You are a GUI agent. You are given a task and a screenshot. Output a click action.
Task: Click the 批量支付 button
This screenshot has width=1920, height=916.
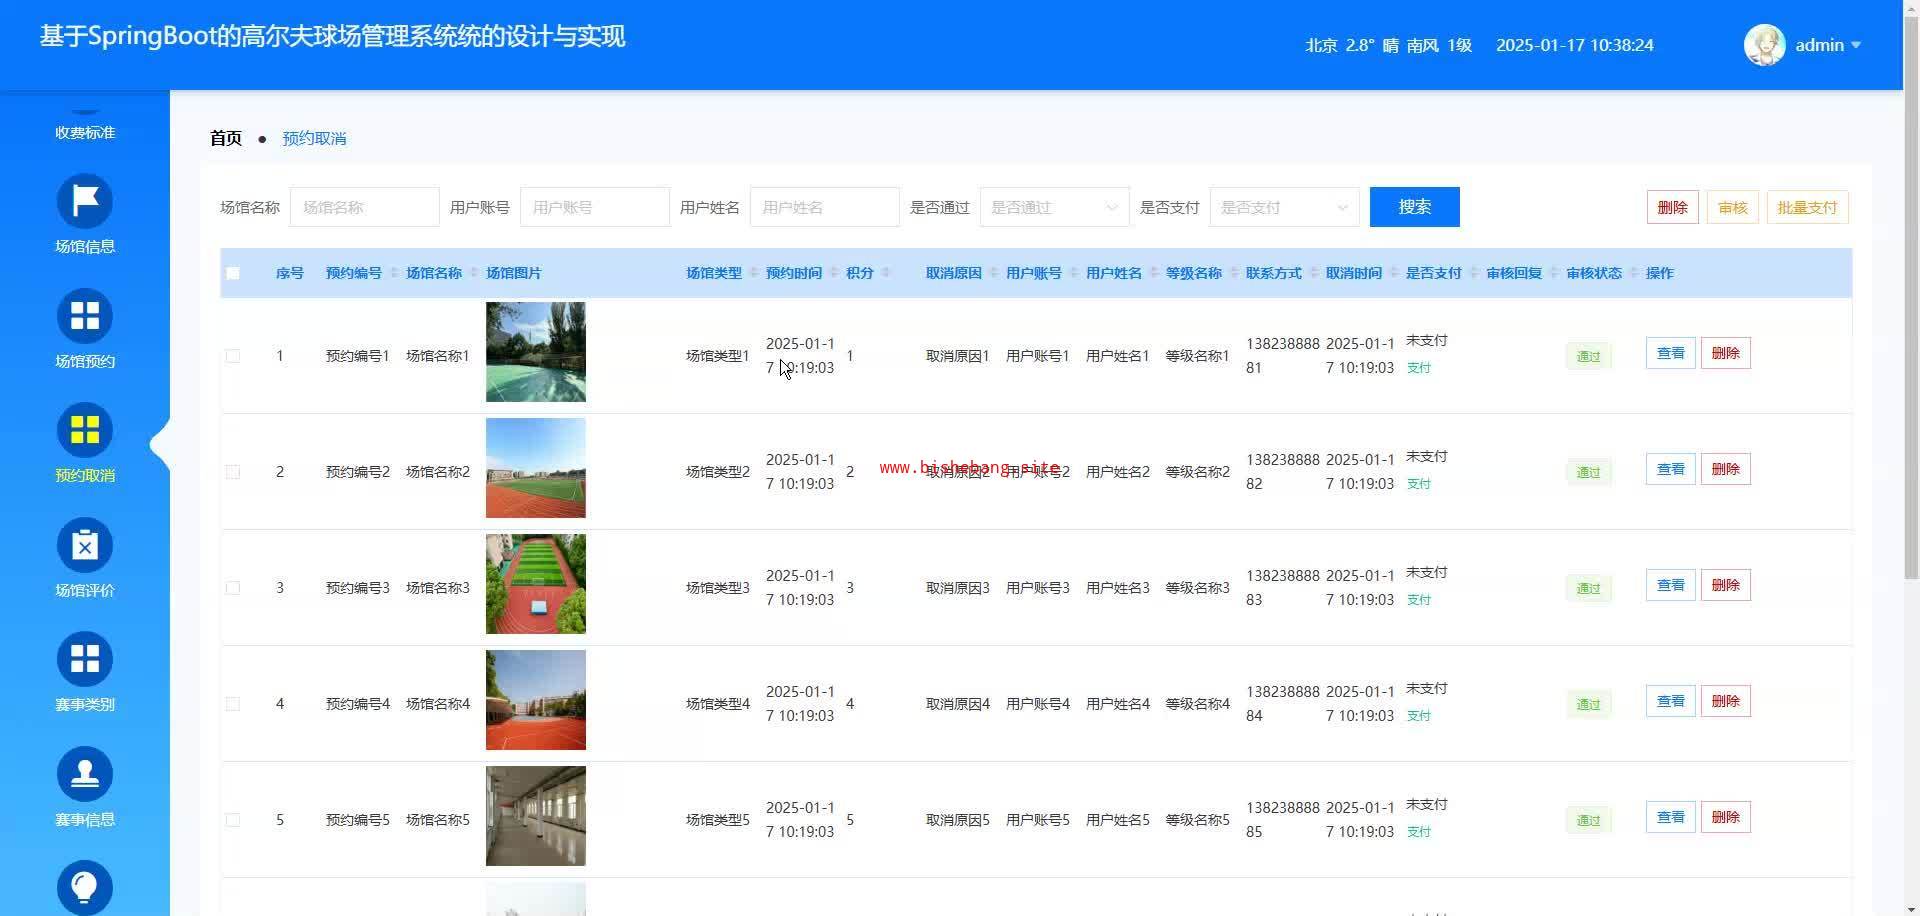1807,207
